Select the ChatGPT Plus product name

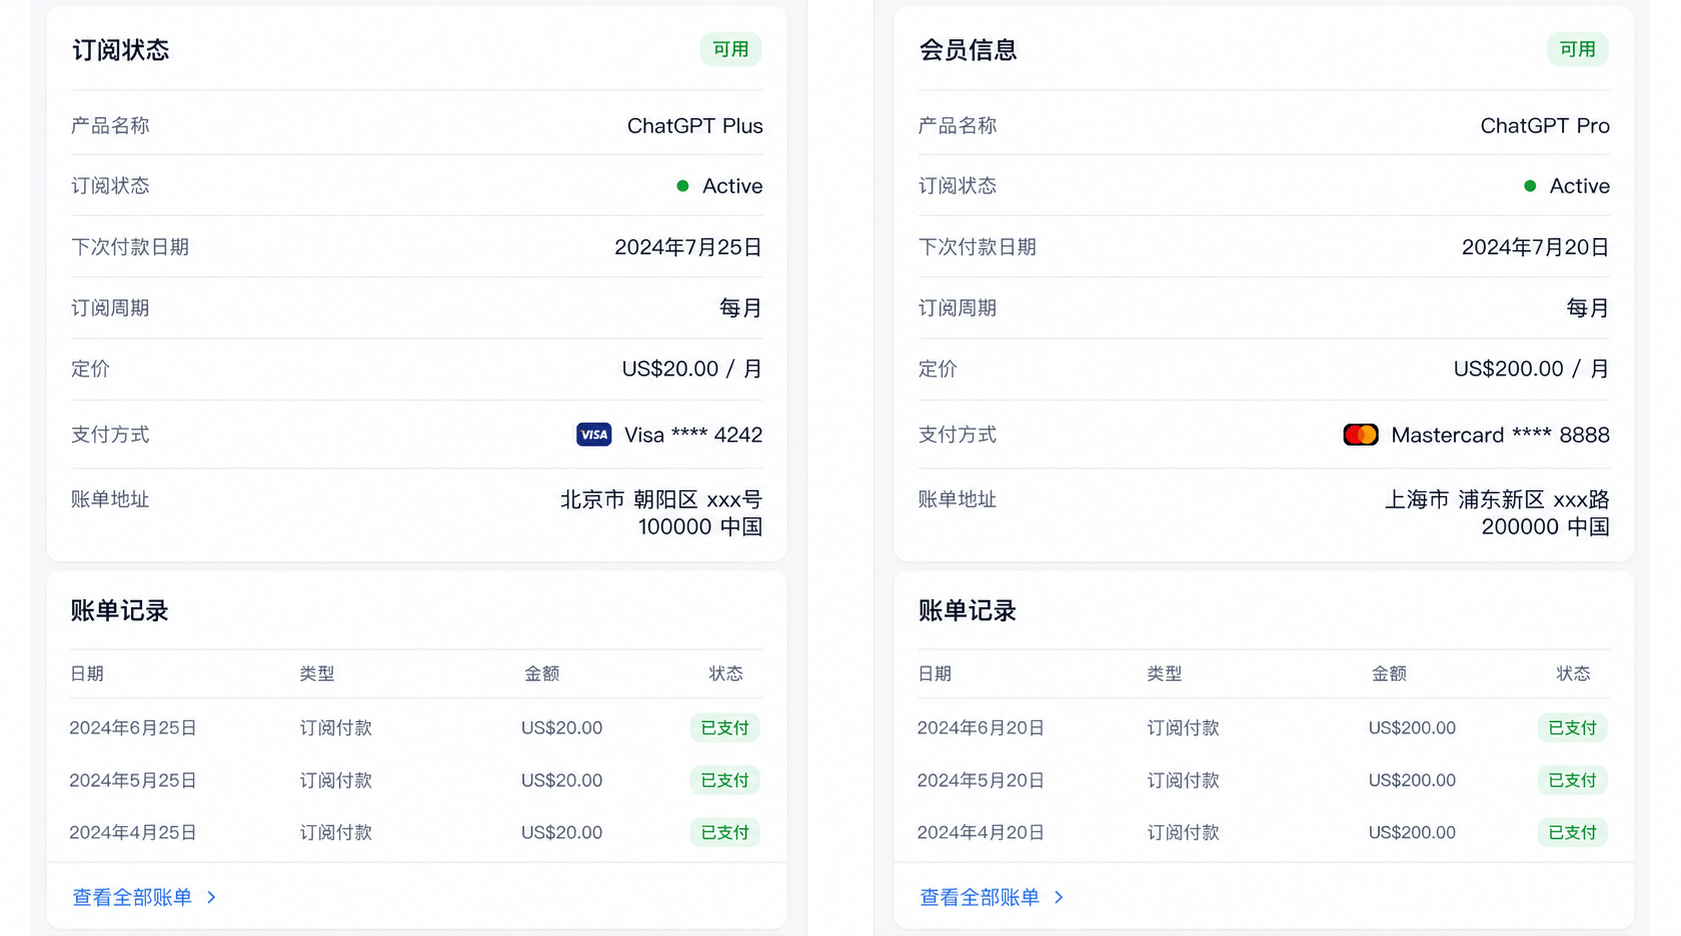tap(695, 126)
